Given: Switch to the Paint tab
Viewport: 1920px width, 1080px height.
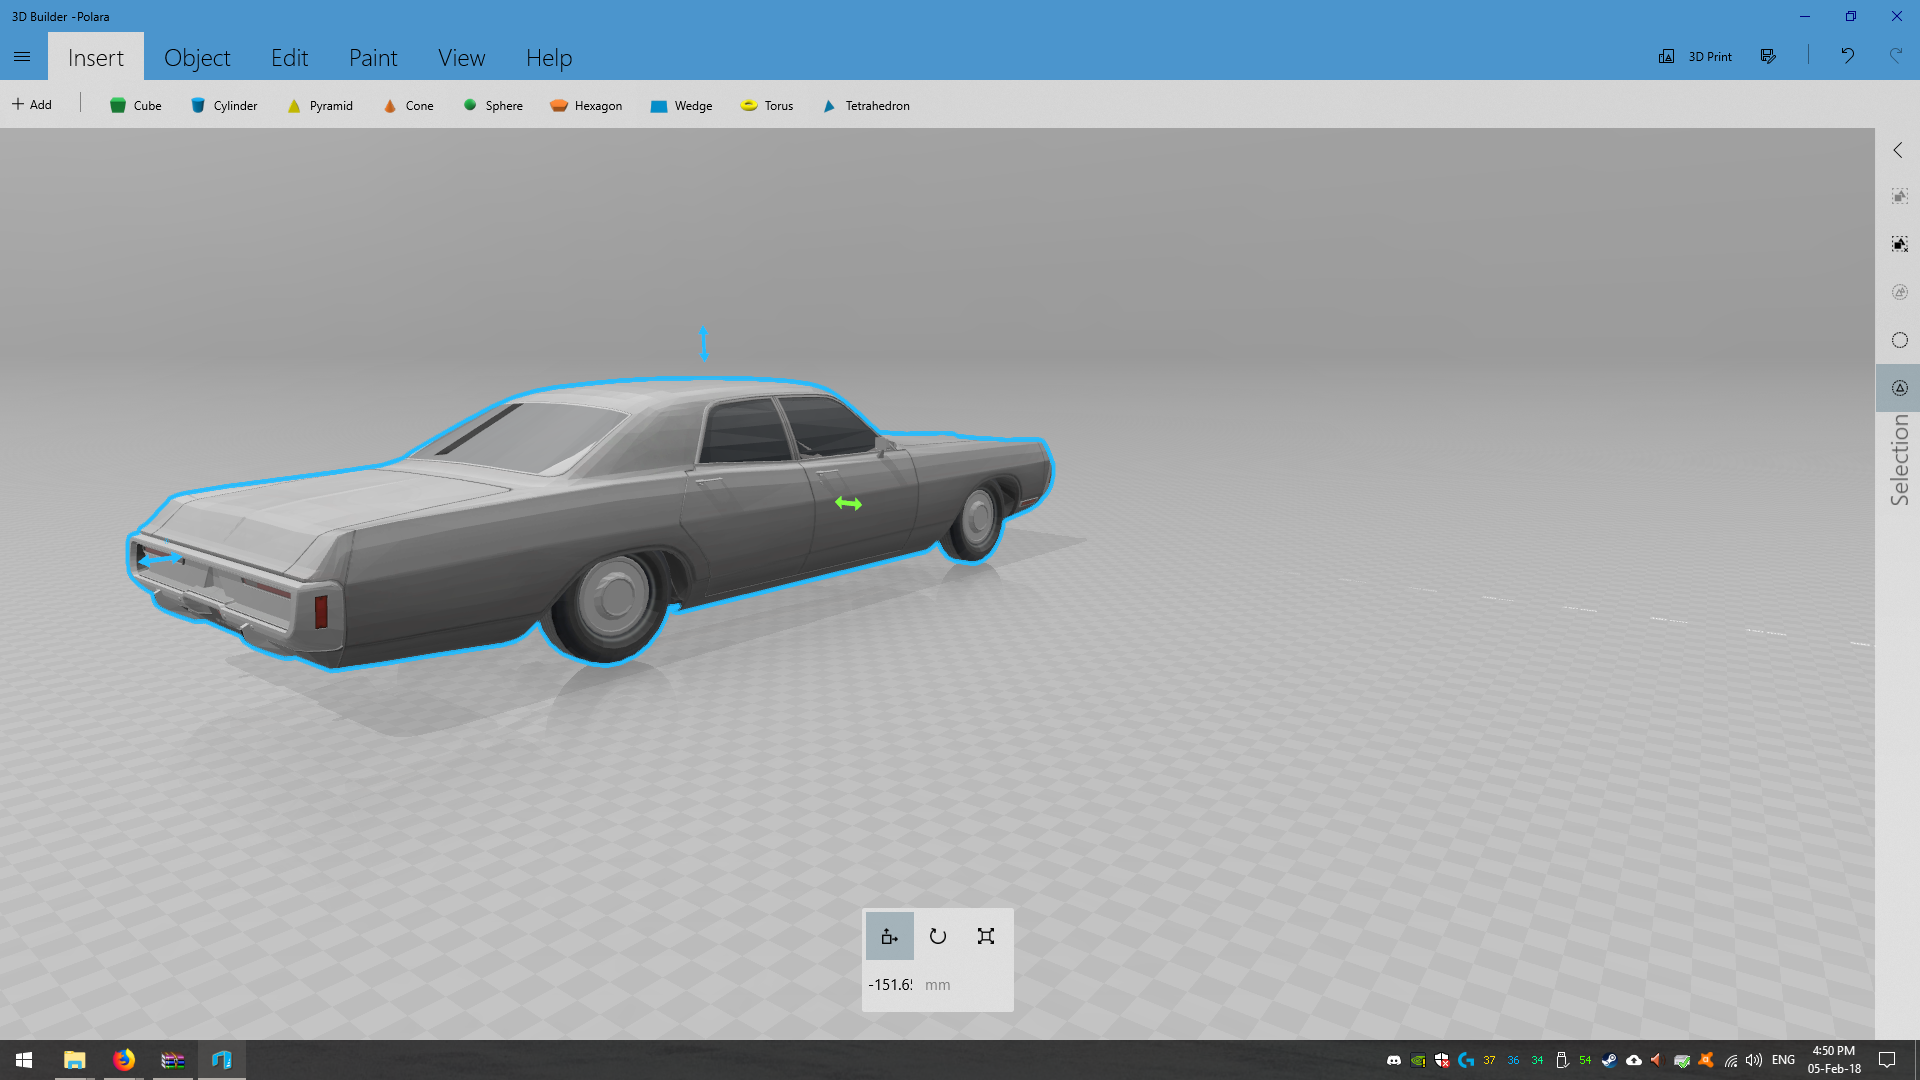Looking at the screenshot, I should pyautogui.click(x=373, y=57).
